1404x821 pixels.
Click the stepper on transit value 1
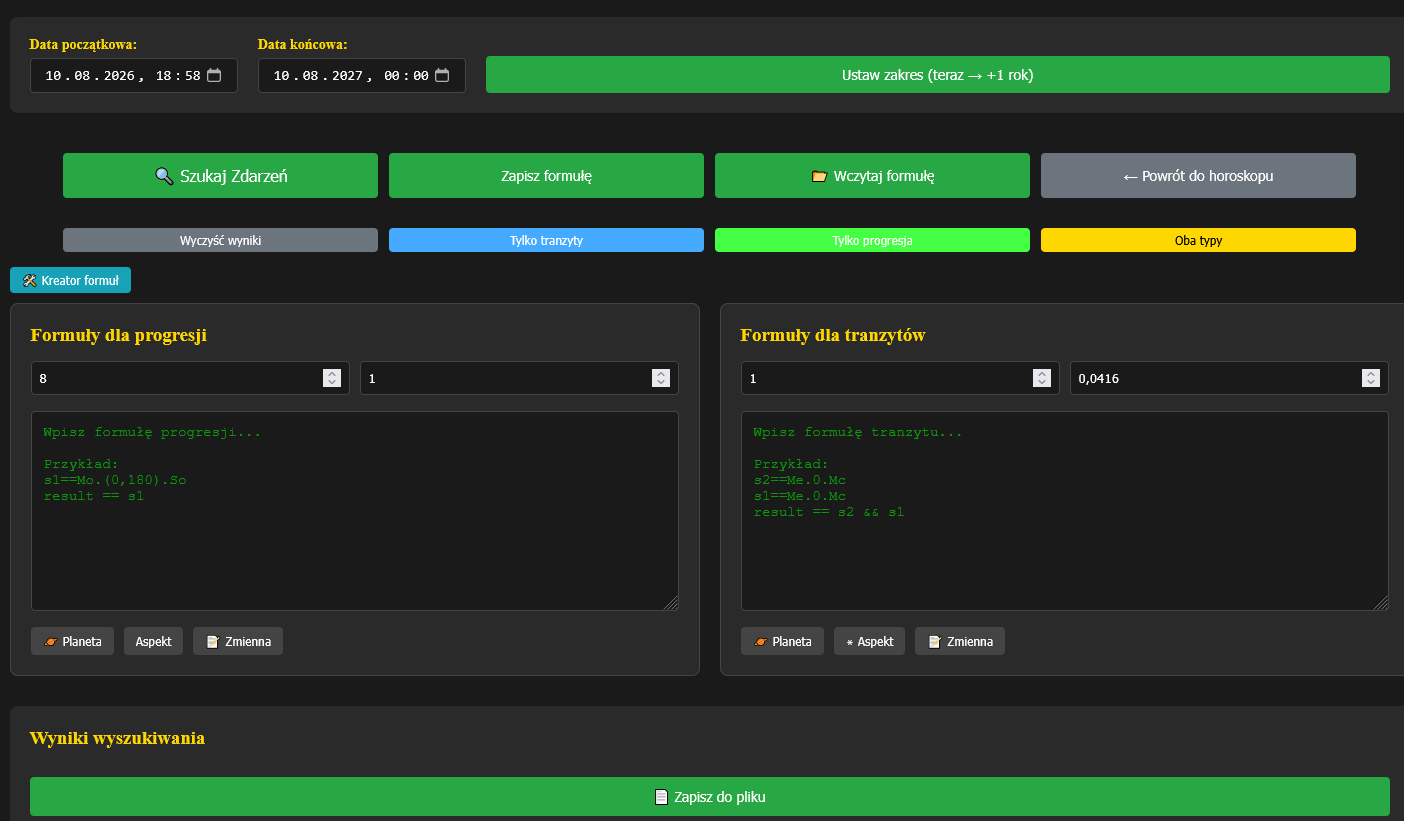tap(1042, 378)
